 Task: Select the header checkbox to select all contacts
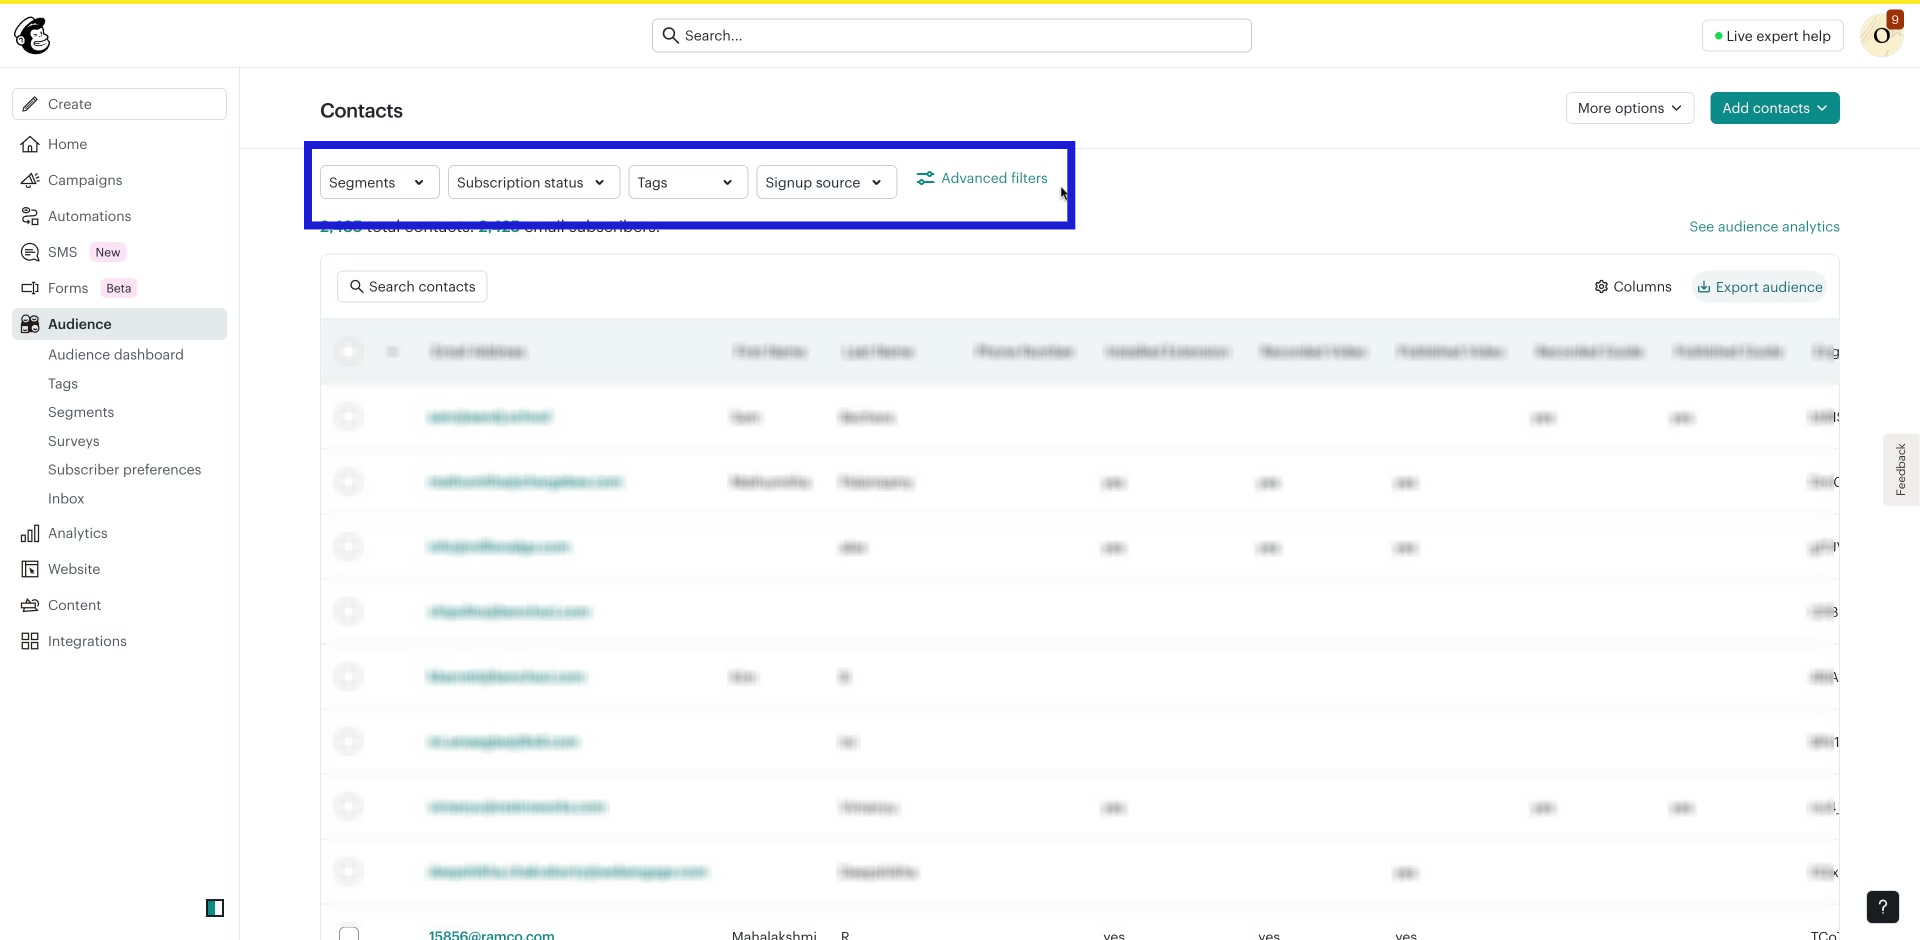[348, 351]
